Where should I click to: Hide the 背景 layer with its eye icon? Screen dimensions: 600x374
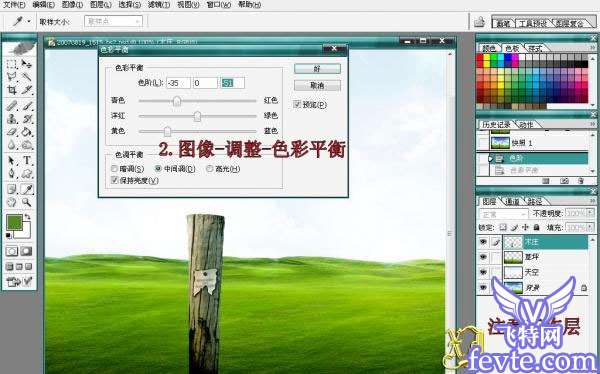(483, 287)
